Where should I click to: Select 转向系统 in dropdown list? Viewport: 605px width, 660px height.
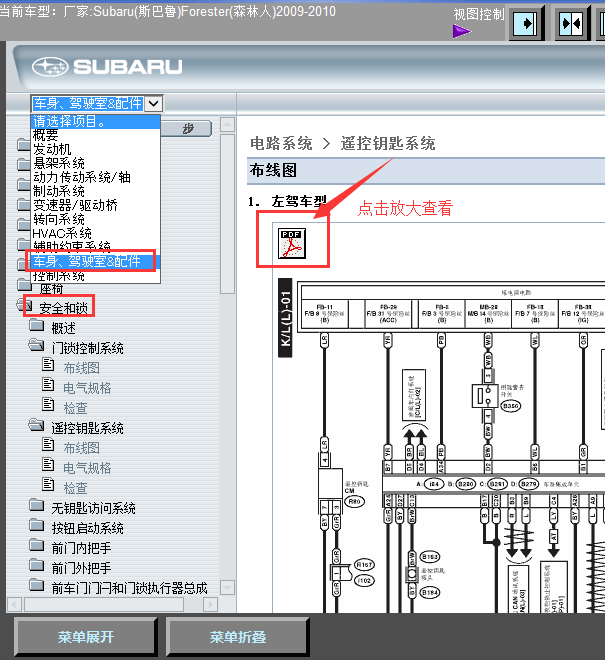tap(96, 219)
